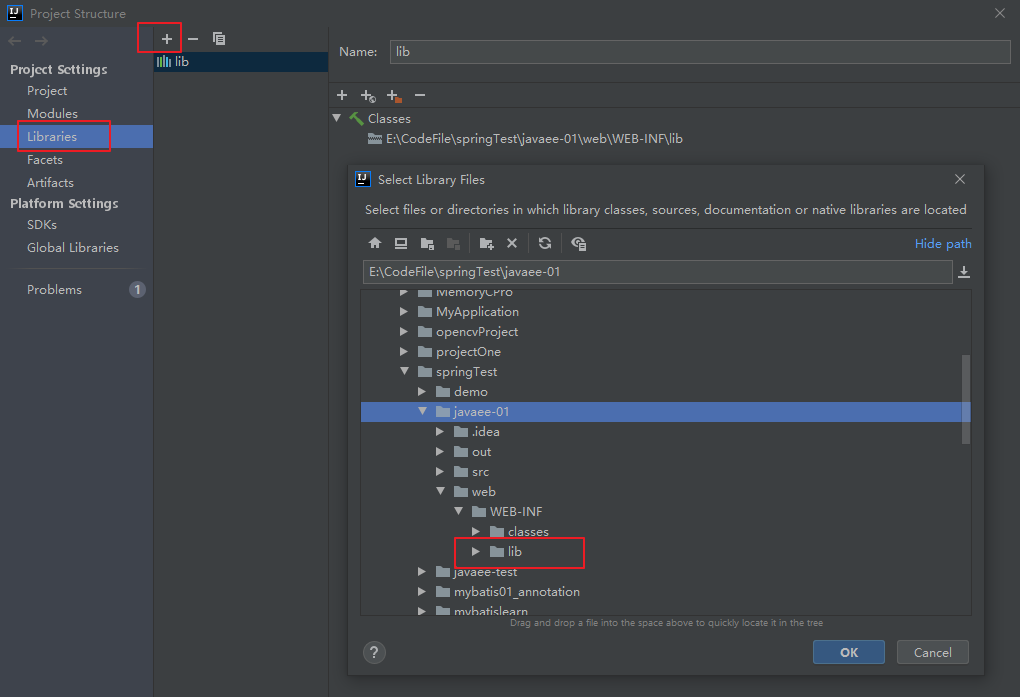Cancel the Select Library Files dialog
The image size is (1020, 697).
tap(932, 652)
